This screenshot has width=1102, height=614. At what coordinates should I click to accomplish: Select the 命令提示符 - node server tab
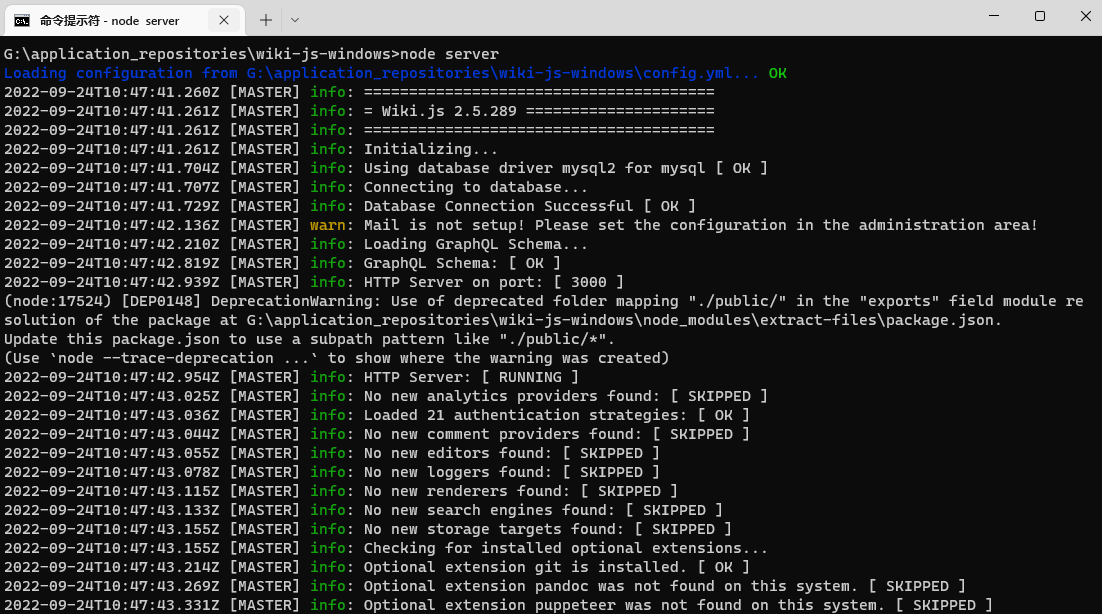pos(124,20)
